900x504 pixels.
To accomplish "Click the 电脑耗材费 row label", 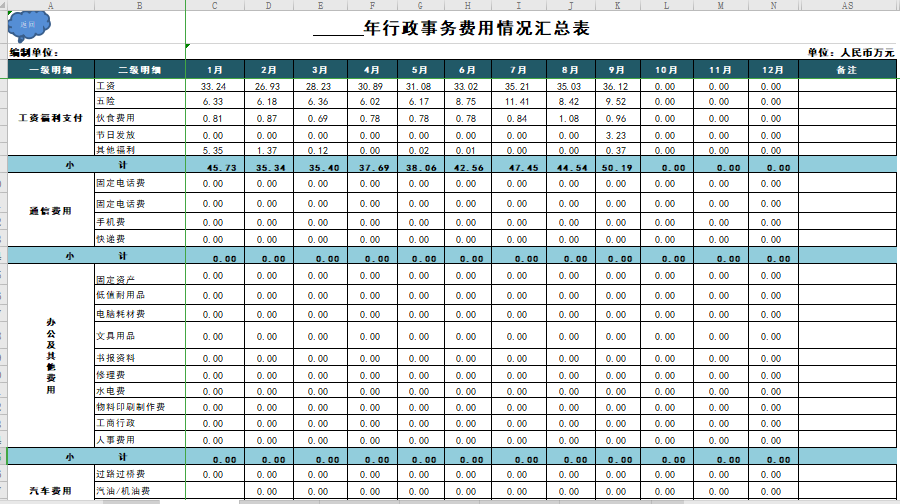I will 139,314.
